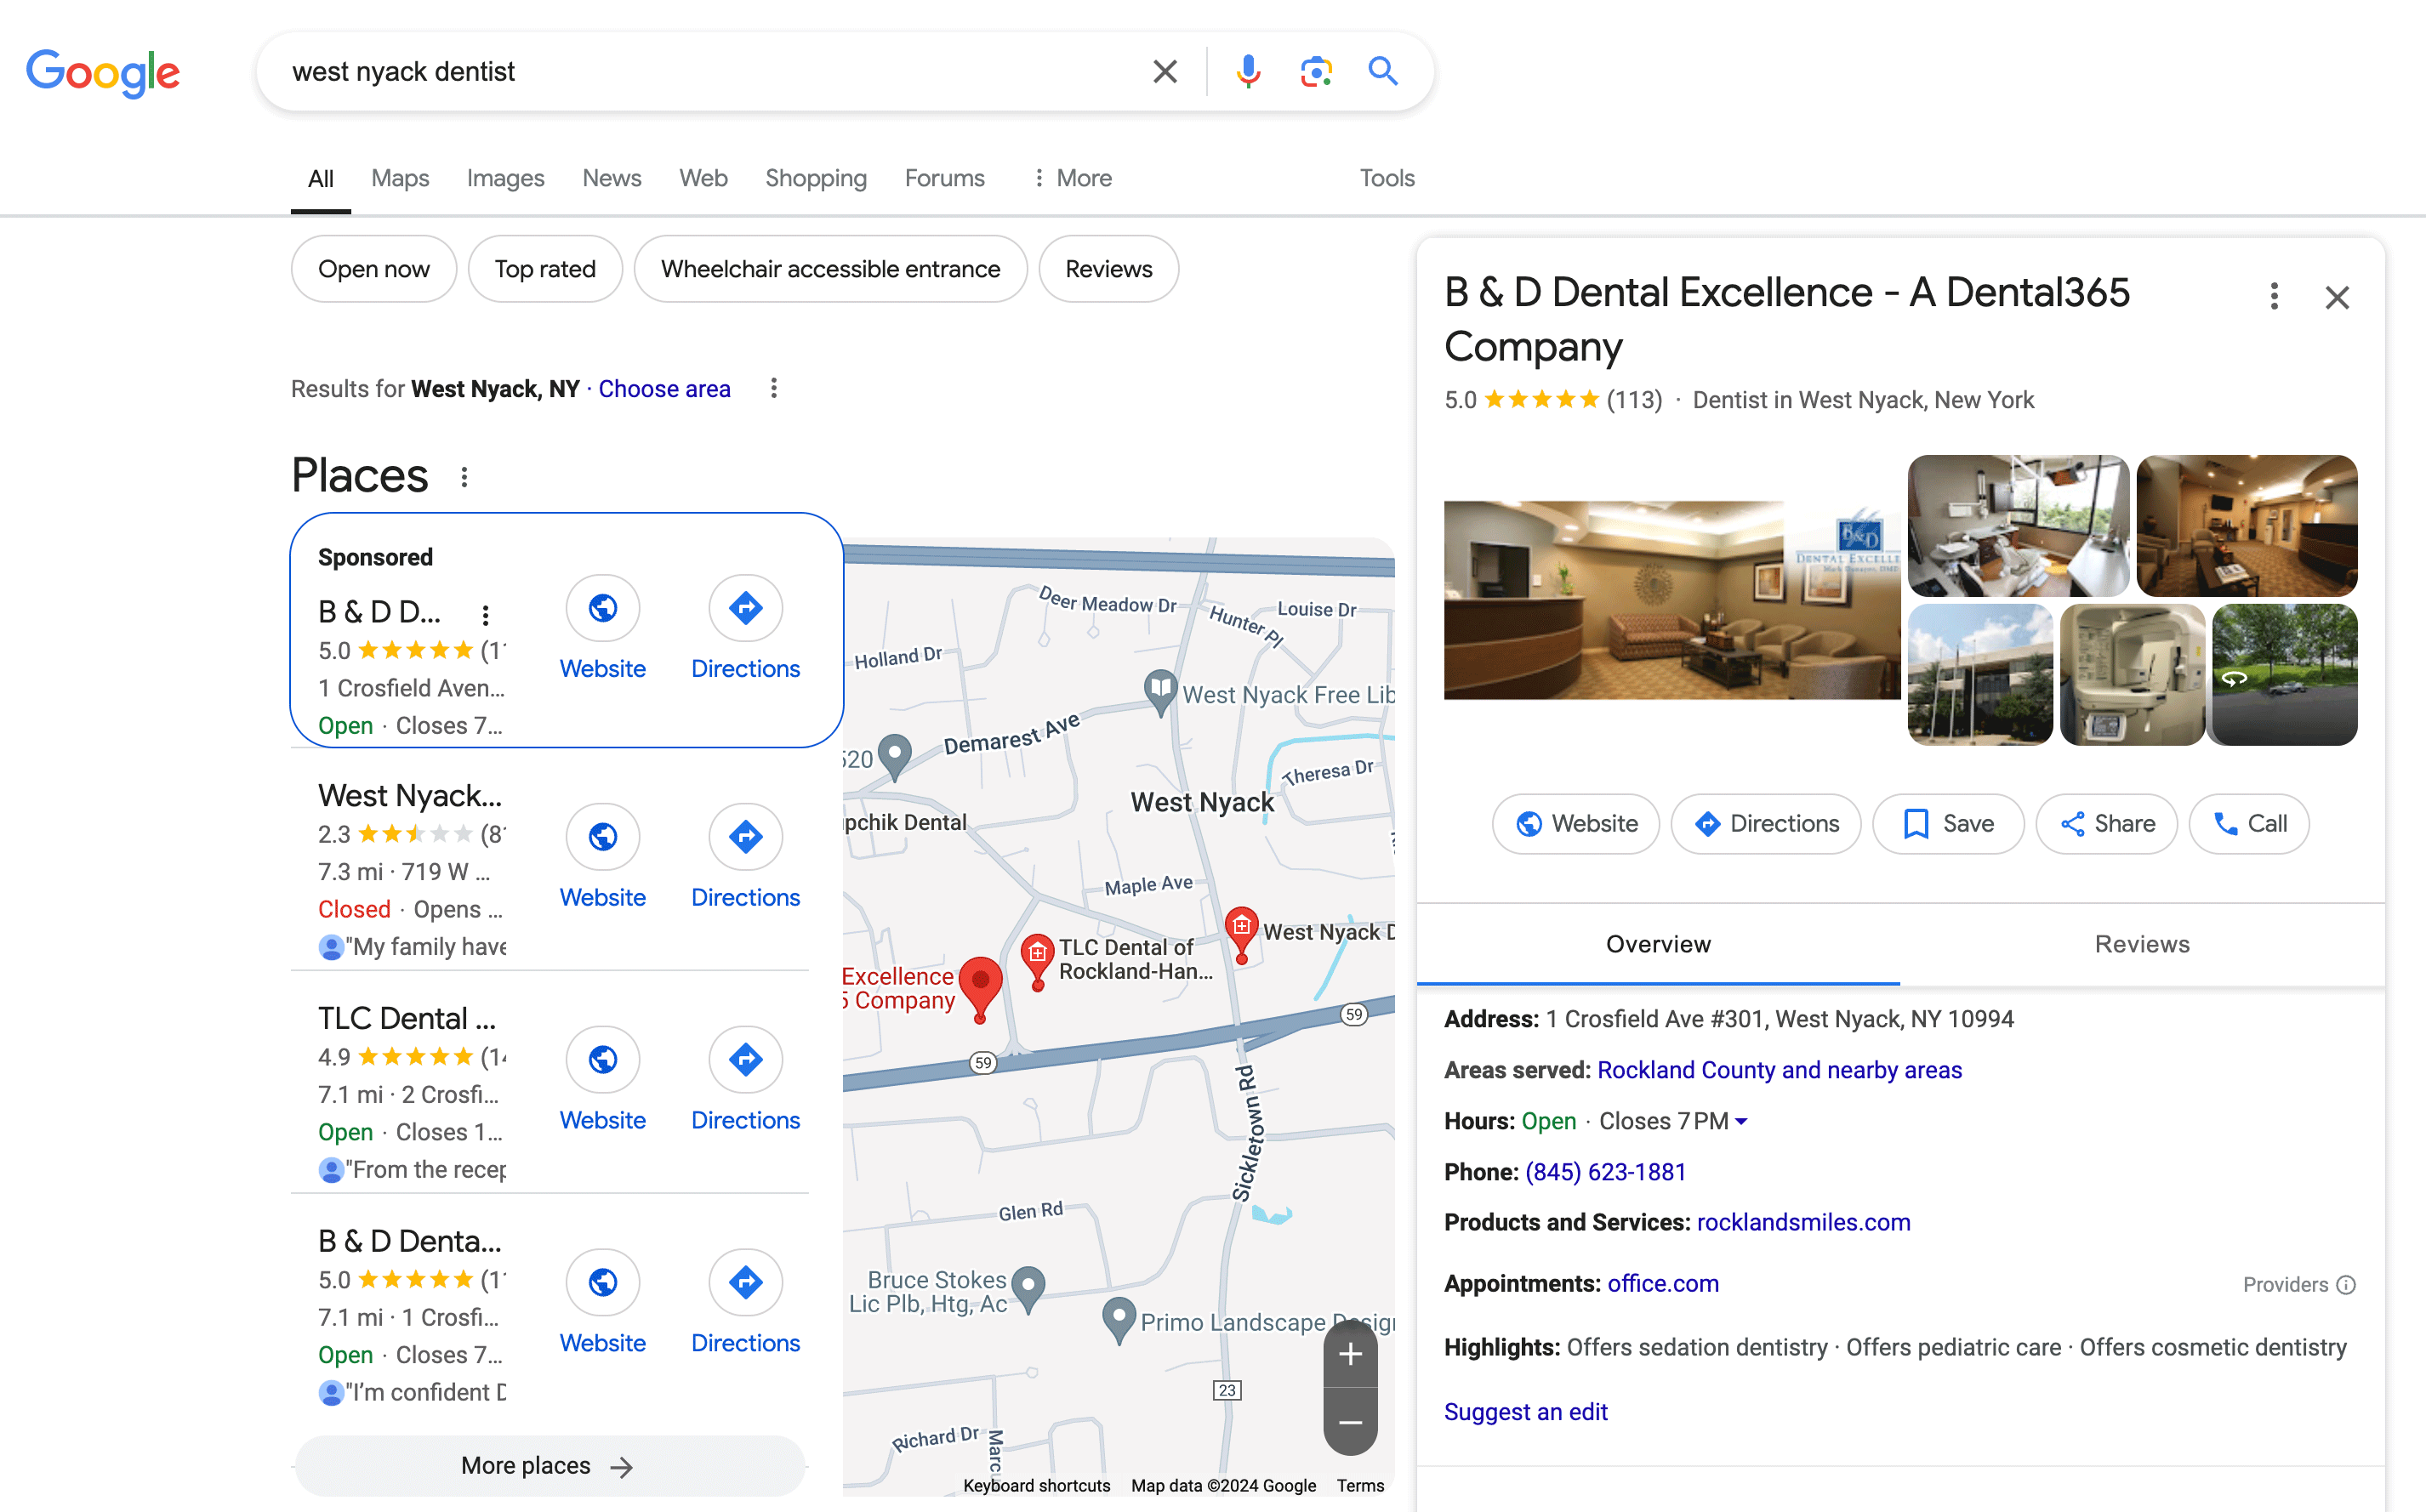The height and width of the screenshot is (1512, 2426).
Task: Open the three-dot menu in the business panel
Action: [x=2274, y=296]
